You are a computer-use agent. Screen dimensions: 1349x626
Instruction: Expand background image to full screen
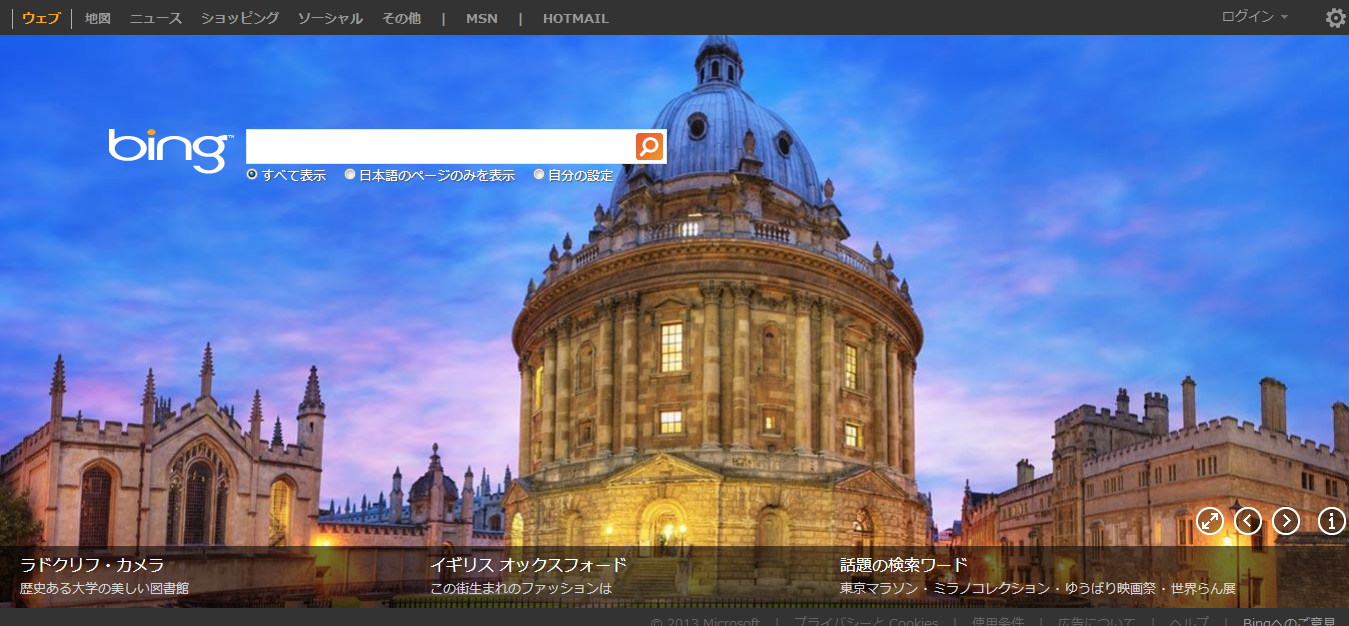coord(1210,521)
